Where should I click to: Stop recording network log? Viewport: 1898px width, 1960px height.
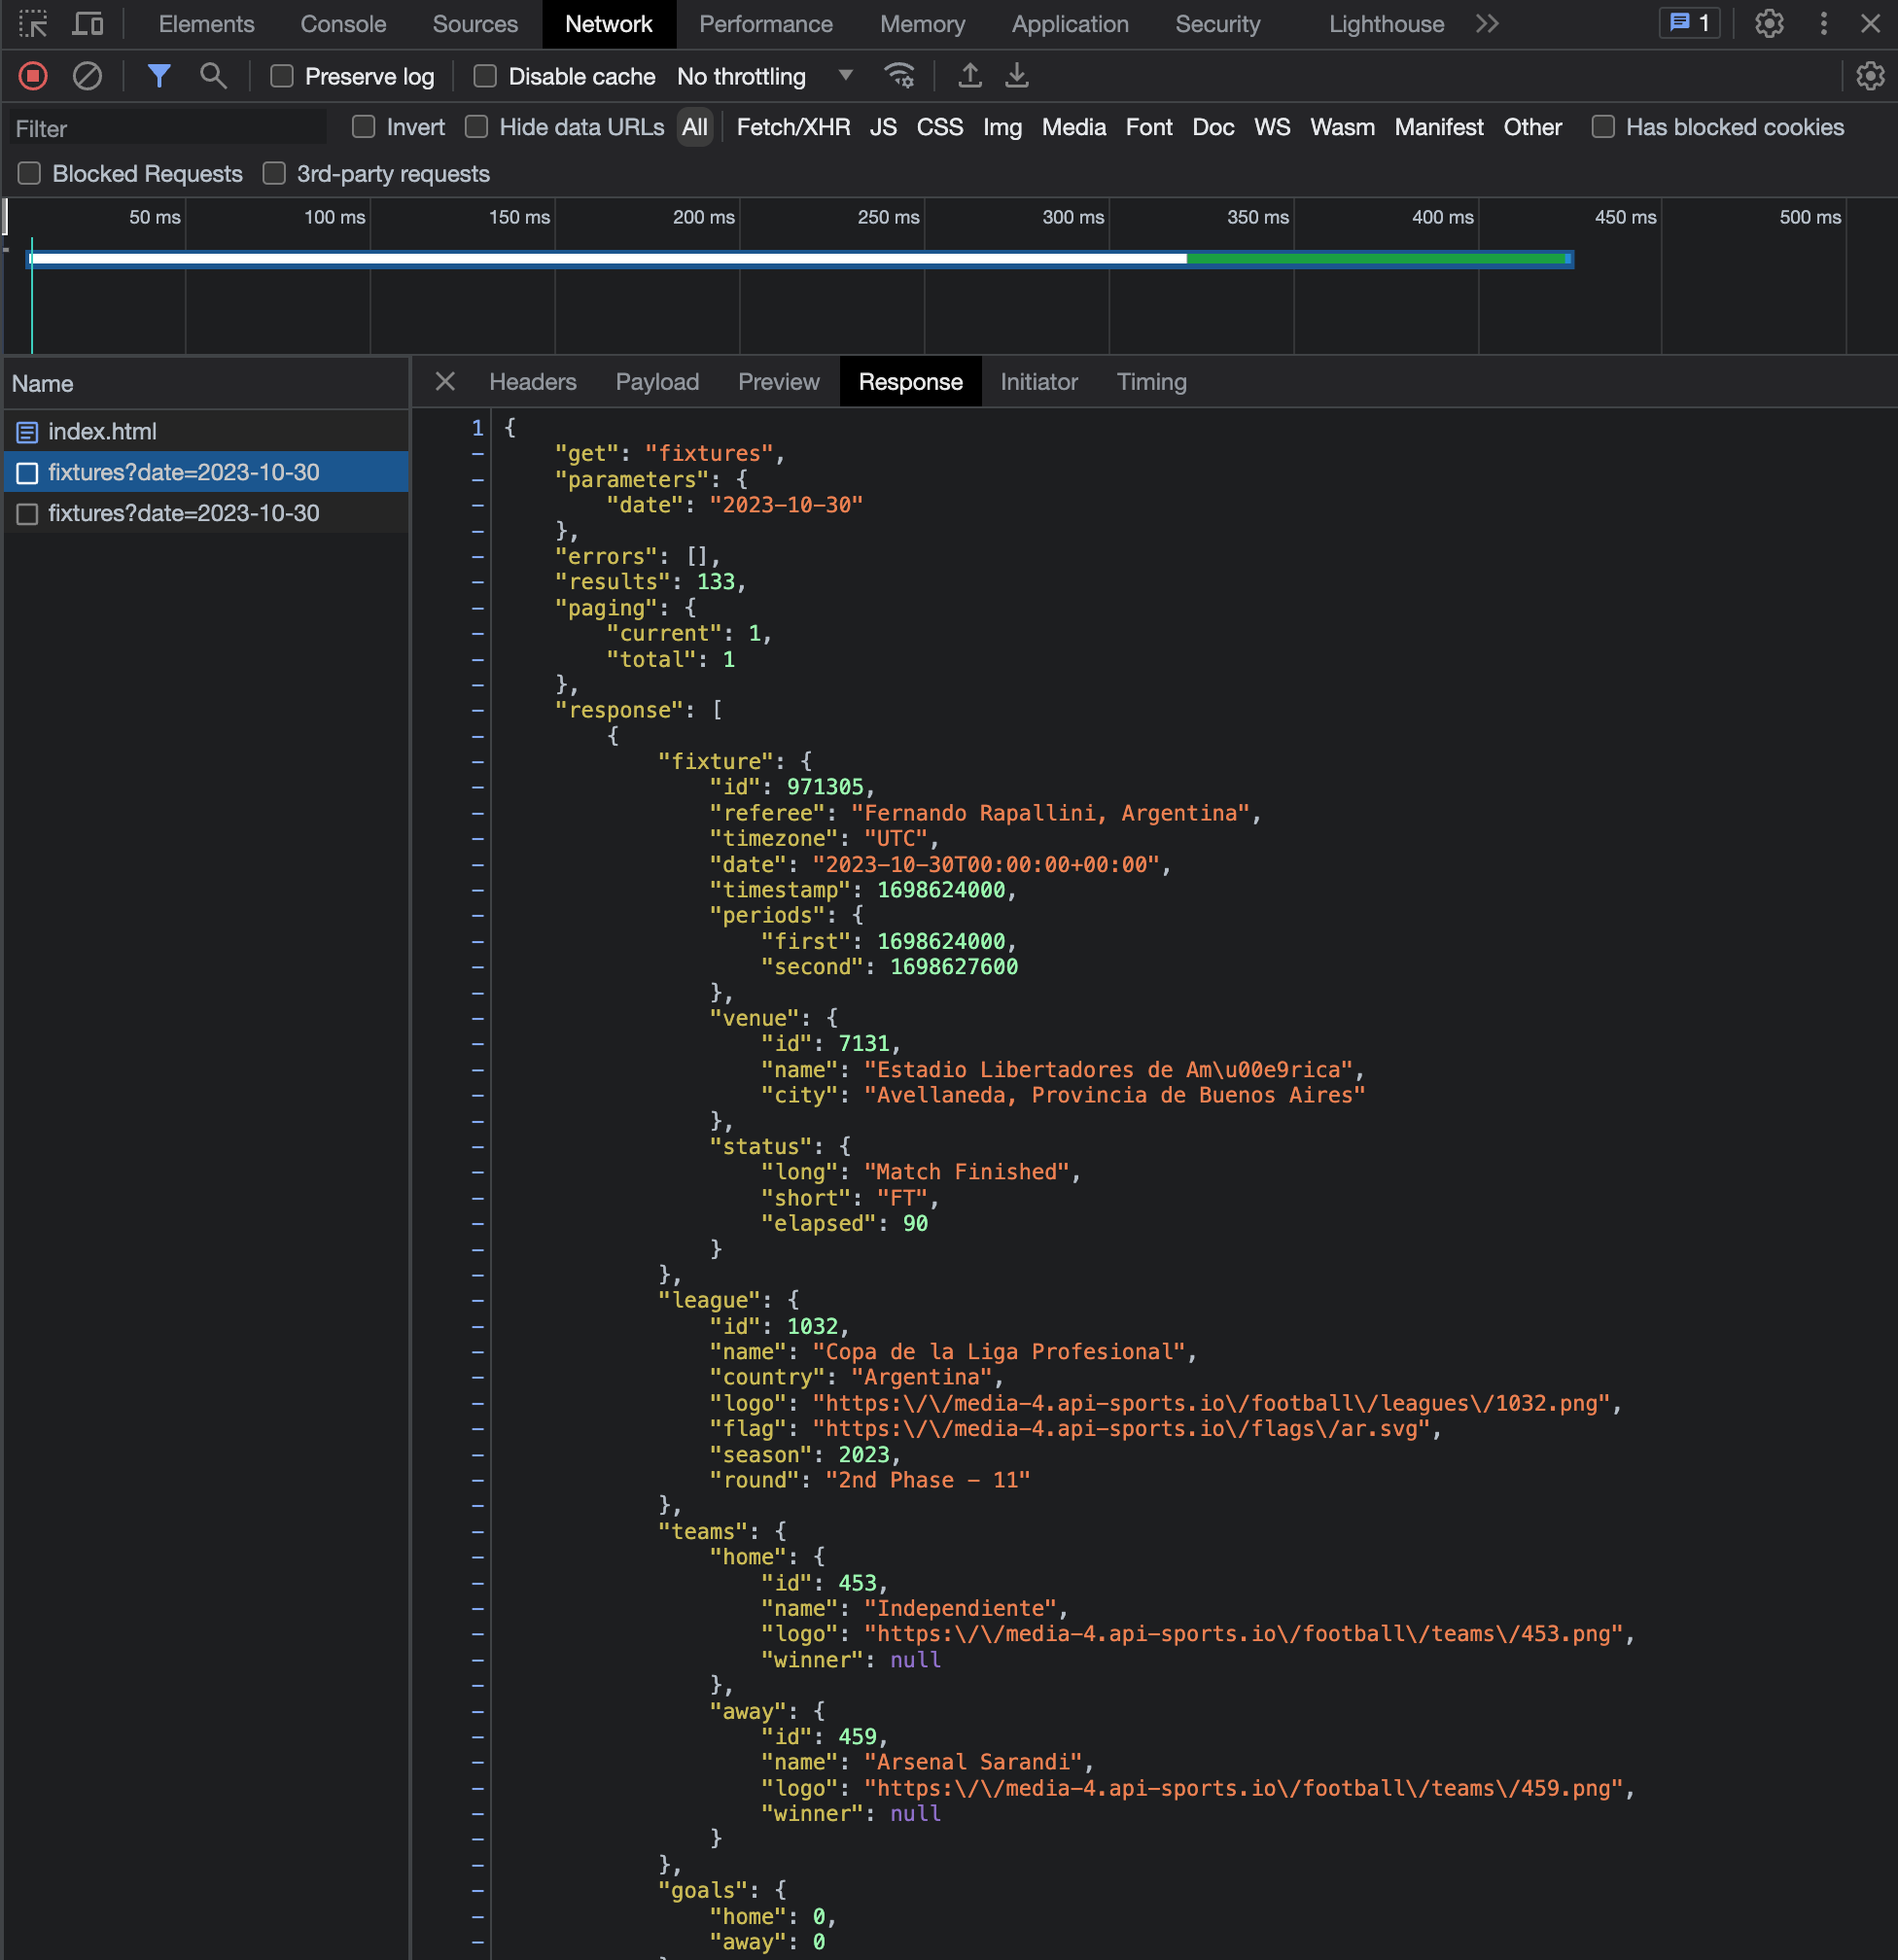[x=33, y=76]
